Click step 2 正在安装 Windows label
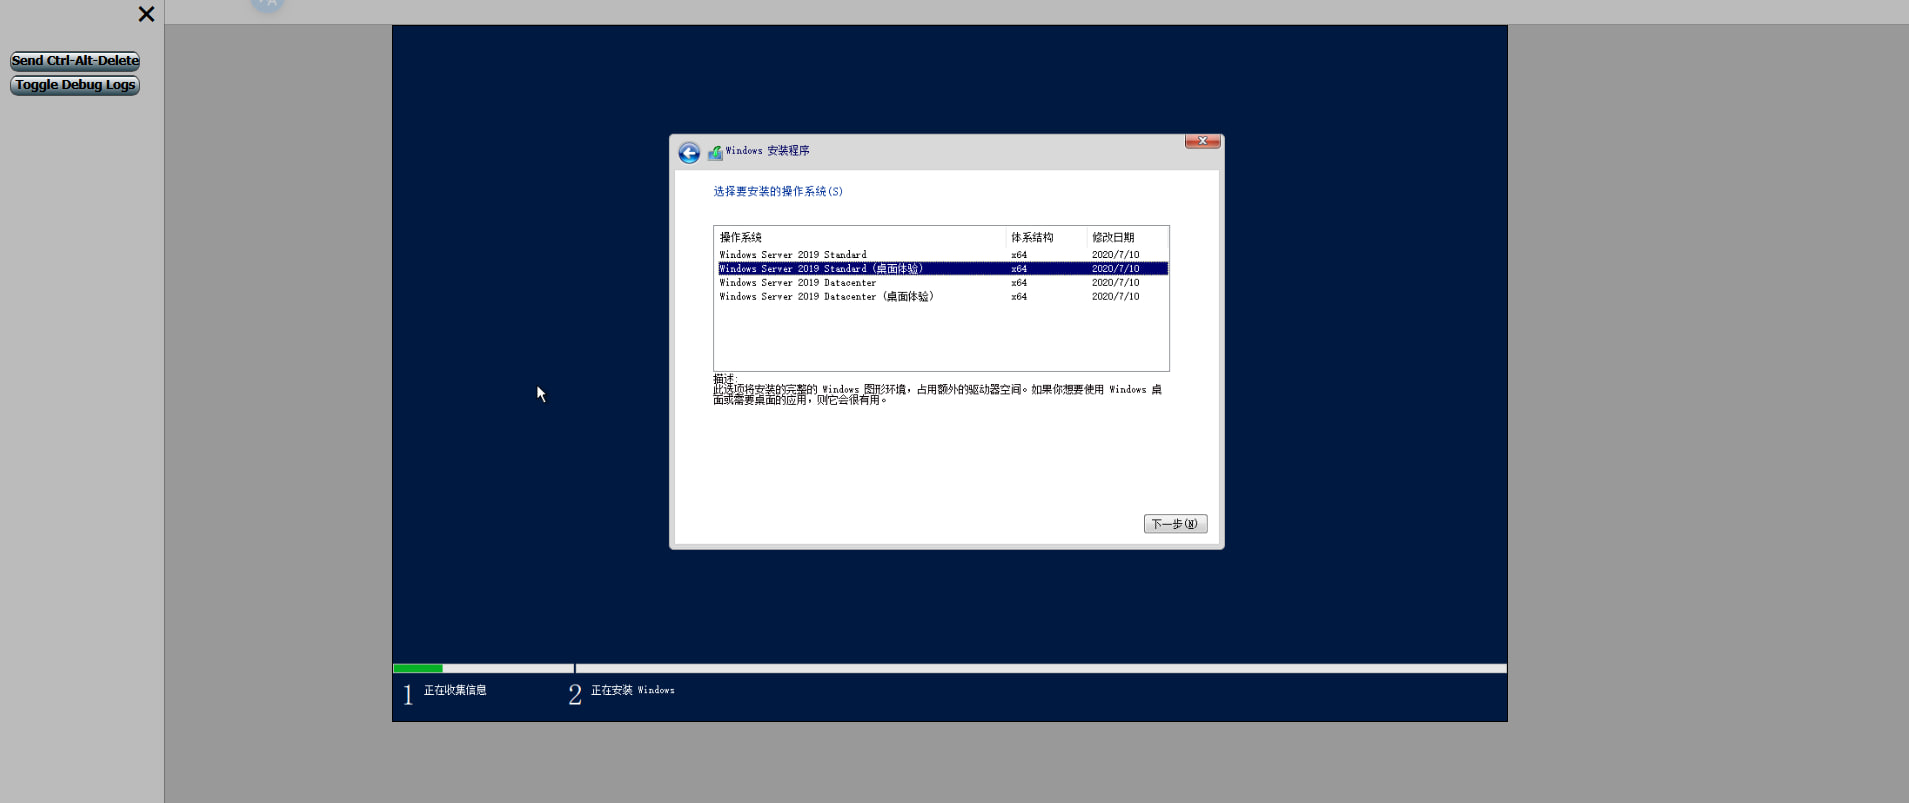Viewport: 1909px width, 803px height. click(632, 690)
